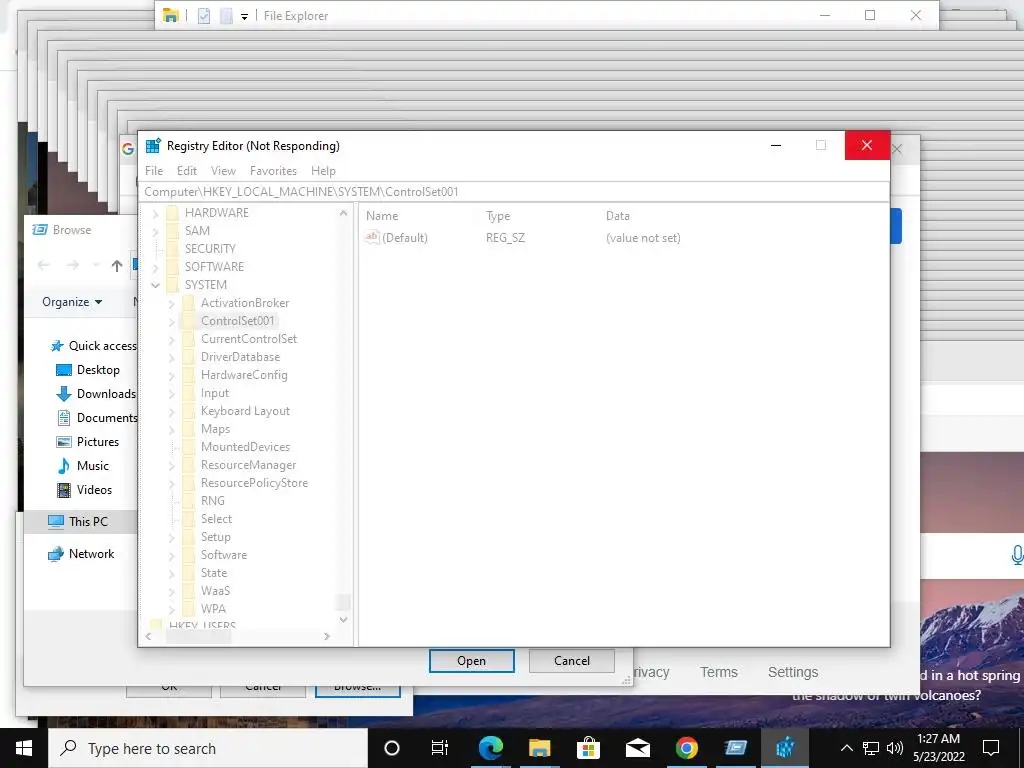Open the Favorites menu in Registry Editor
This screenshot has height=768, width=1024.
tap(273, 170)
